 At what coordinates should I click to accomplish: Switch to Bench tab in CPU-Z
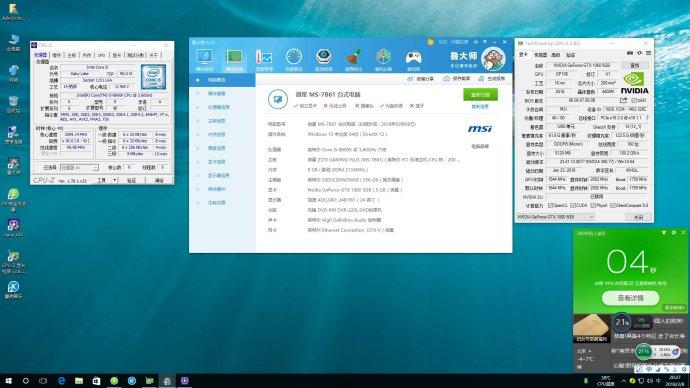pyautogui.click(x=136, y=55)
